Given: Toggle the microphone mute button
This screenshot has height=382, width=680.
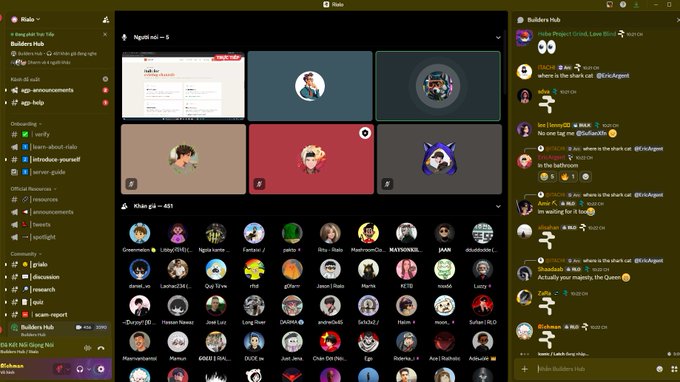Looking at the screenshot, I should pyautogui.click(x=59, y=369).
